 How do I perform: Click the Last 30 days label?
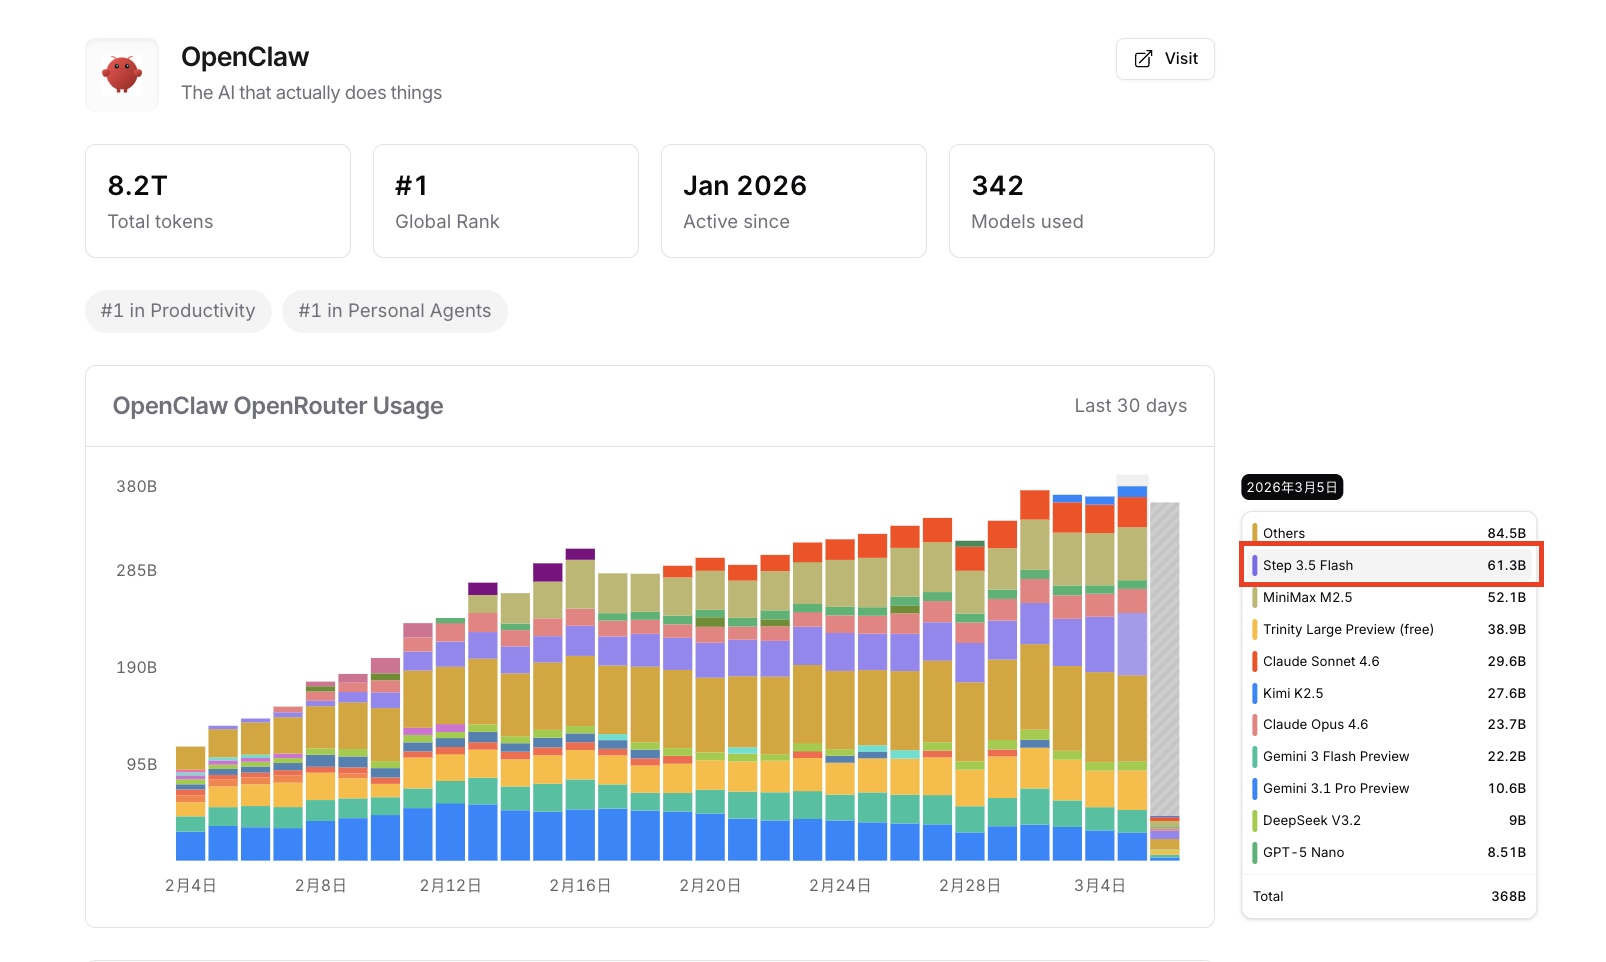point(1130,406)
